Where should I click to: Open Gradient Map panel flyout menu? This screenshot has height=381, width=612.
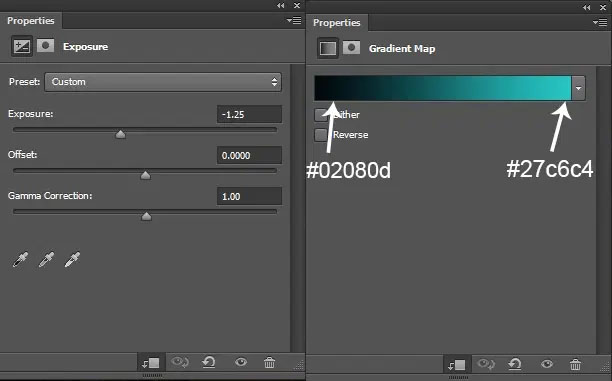600,23
